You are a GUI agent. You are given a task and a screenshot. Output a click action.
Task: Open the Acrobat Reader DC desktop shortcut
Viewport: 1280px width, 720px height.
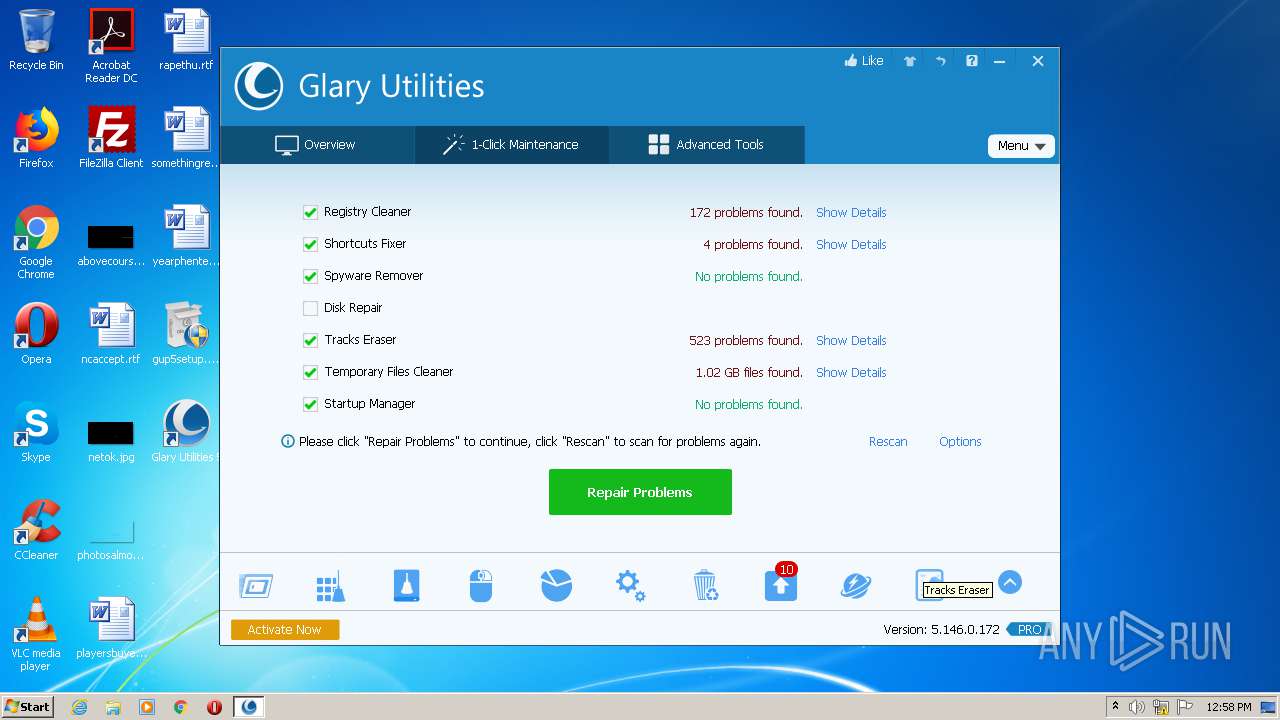tap(111, 46)
